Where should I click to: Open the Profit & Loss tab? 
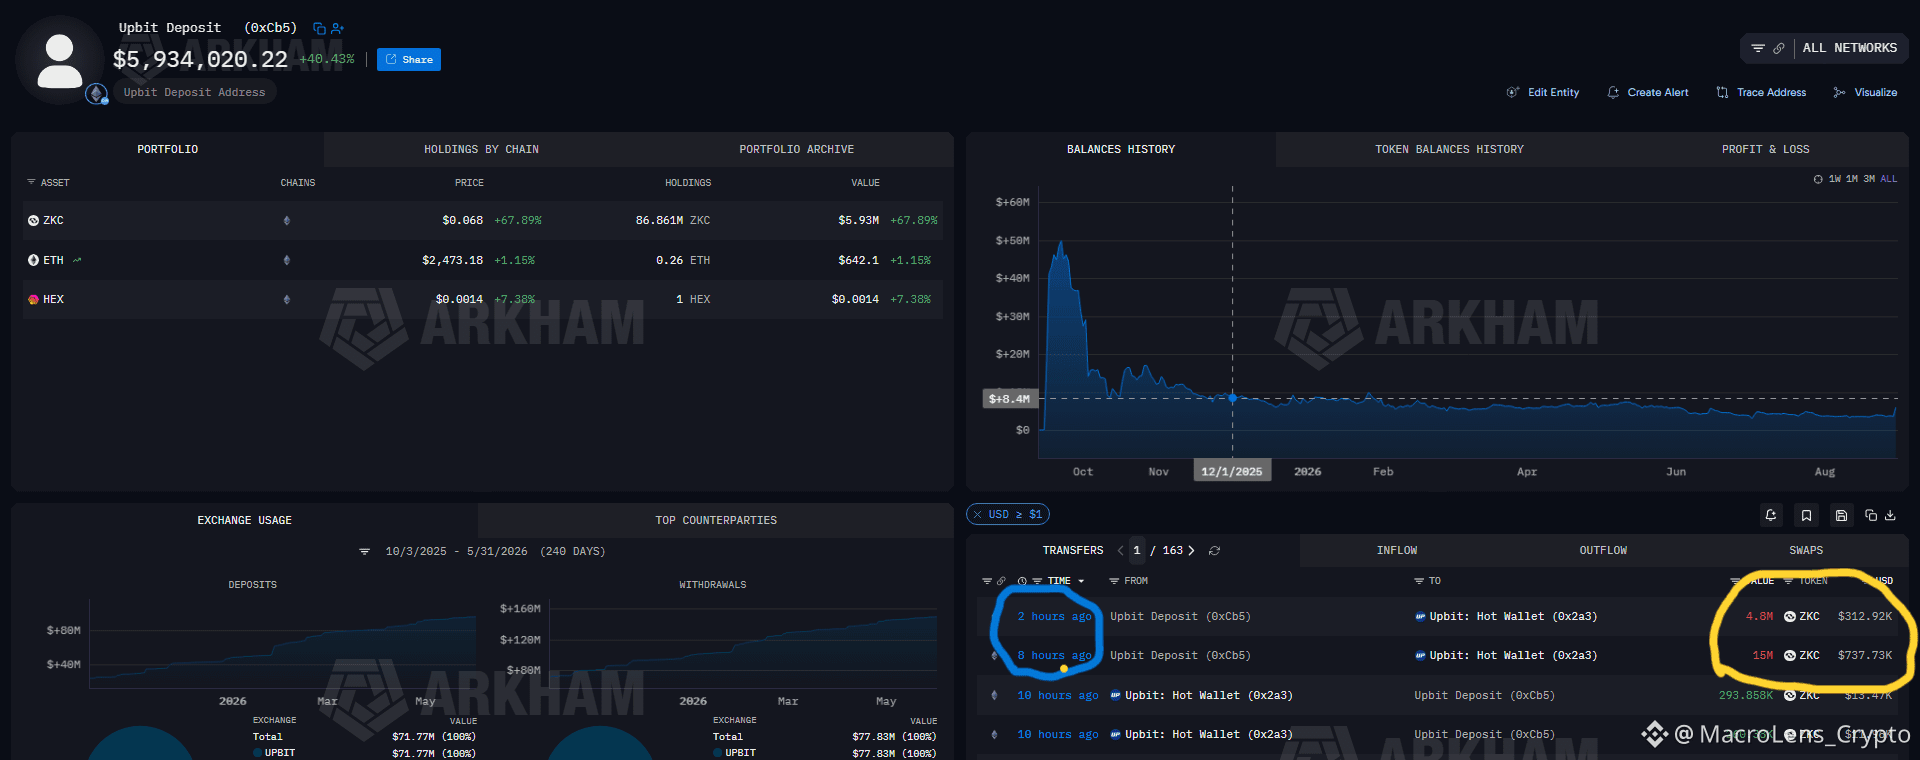pyautogui.click(x=1765, y=149)
